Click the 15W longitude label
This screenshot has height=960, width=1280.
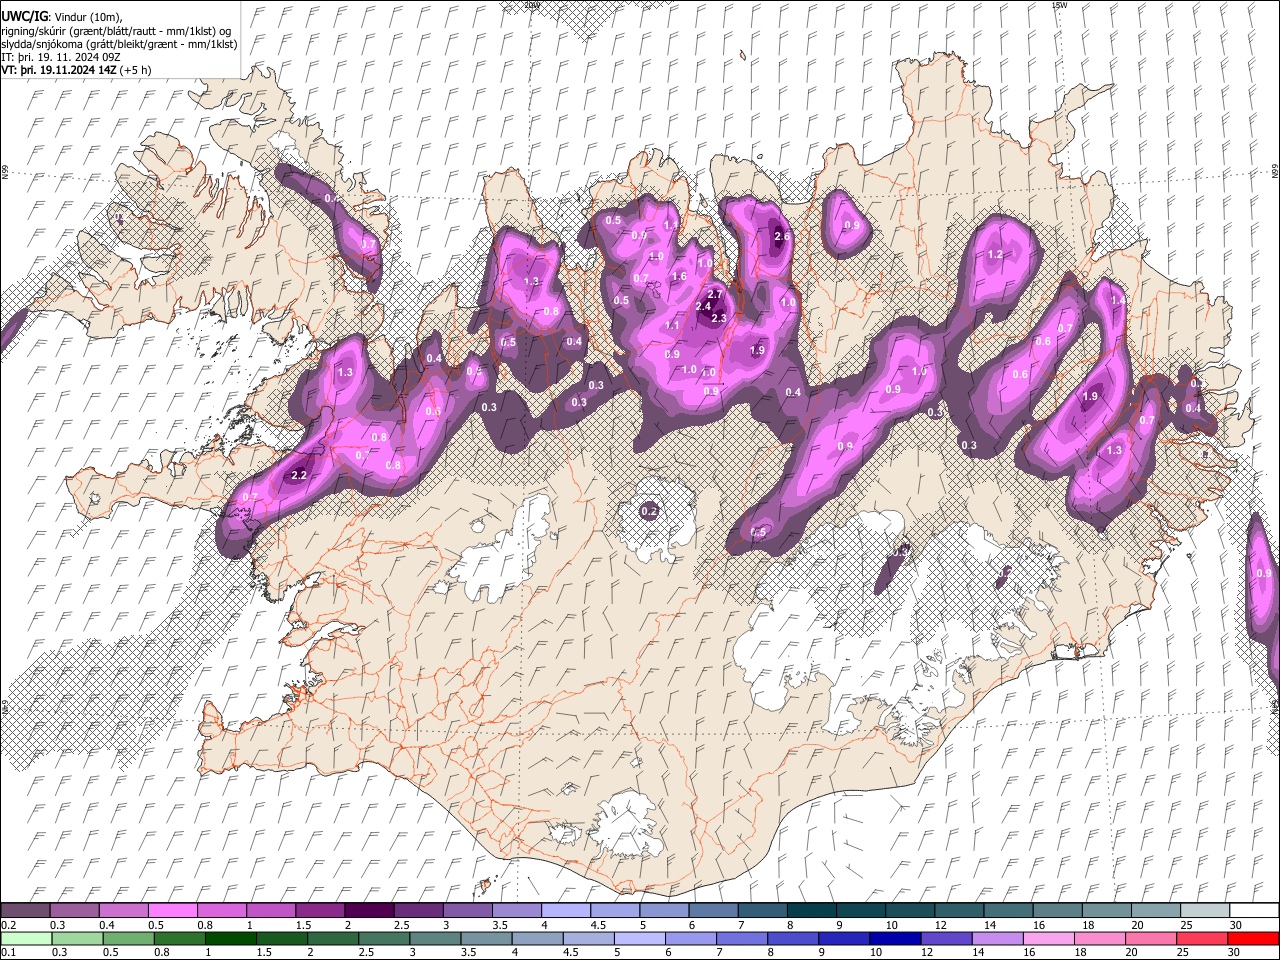click(x=1059, y=5)
